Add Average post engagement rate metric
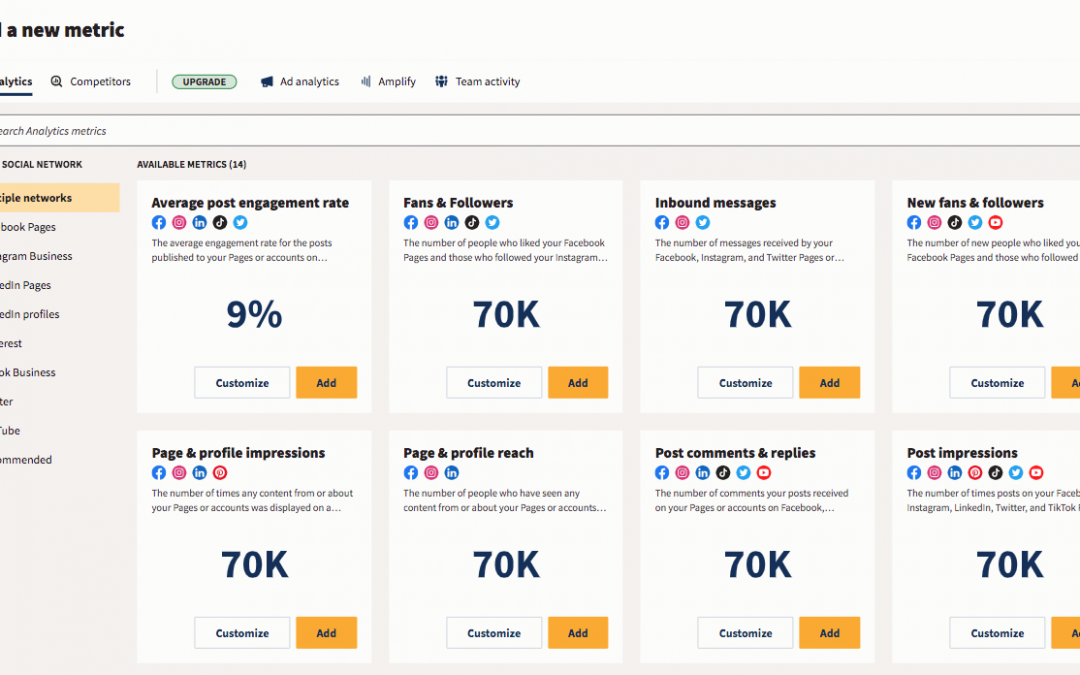 point(326,382)
